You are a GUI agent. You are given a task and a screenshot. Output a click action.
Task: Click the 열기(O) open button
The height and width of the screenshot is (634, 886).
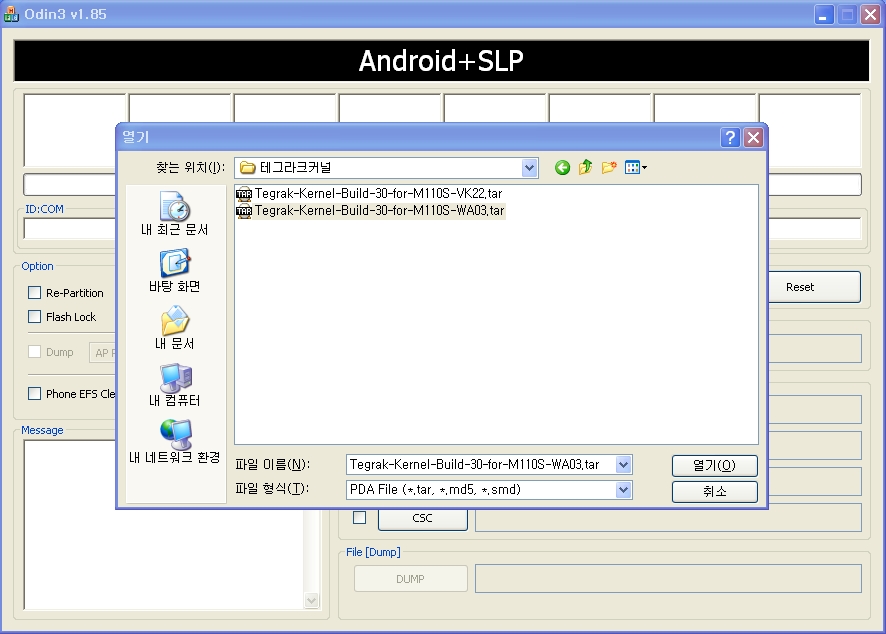(x=714, y=466)
